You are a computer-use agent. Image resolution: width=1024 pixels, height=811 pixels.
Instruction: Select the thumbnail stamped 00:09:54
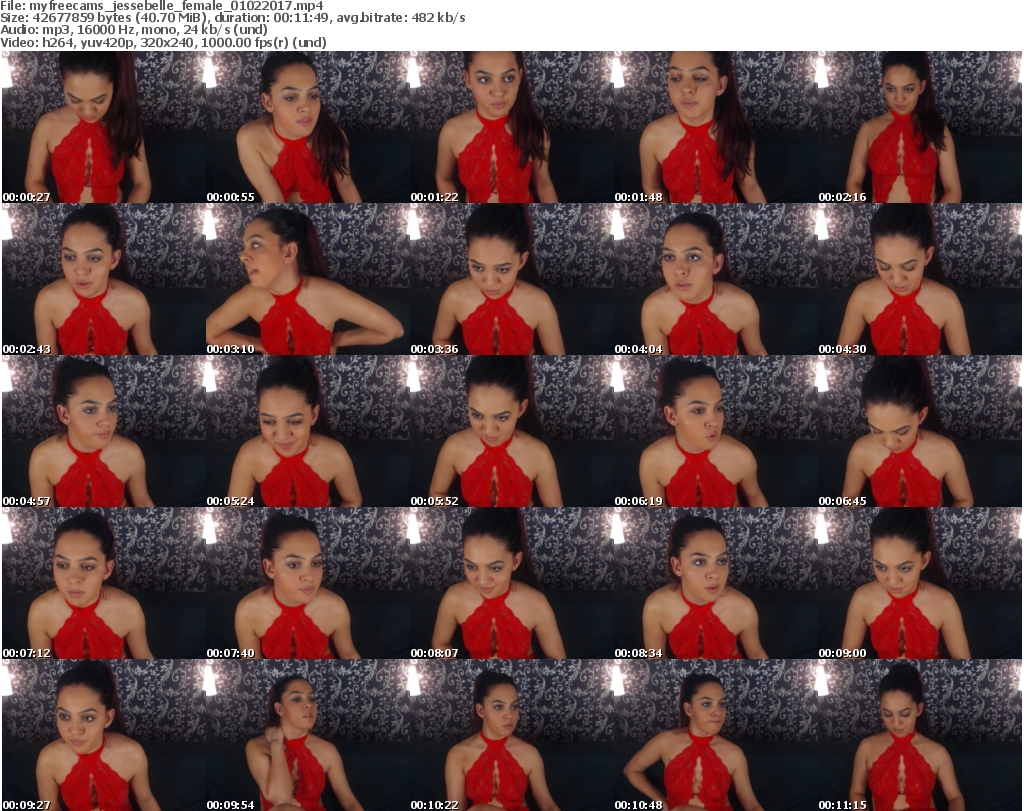click(x=308, y=735)
